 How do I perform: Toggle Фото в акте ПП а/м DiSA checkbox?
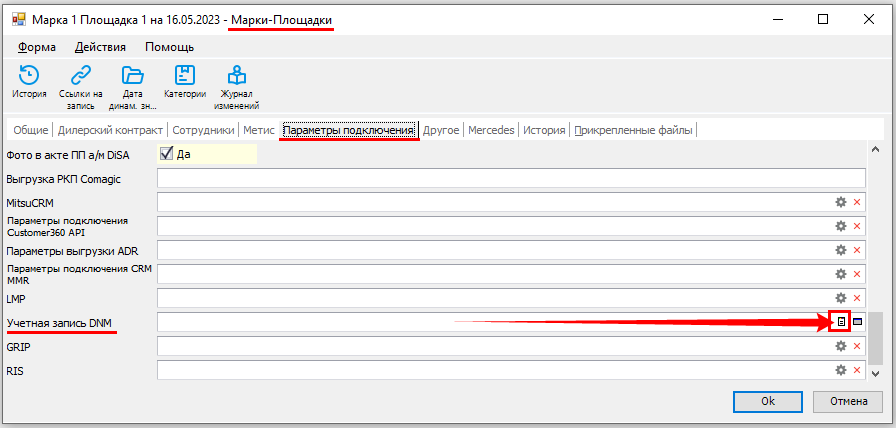pos(166,154)
